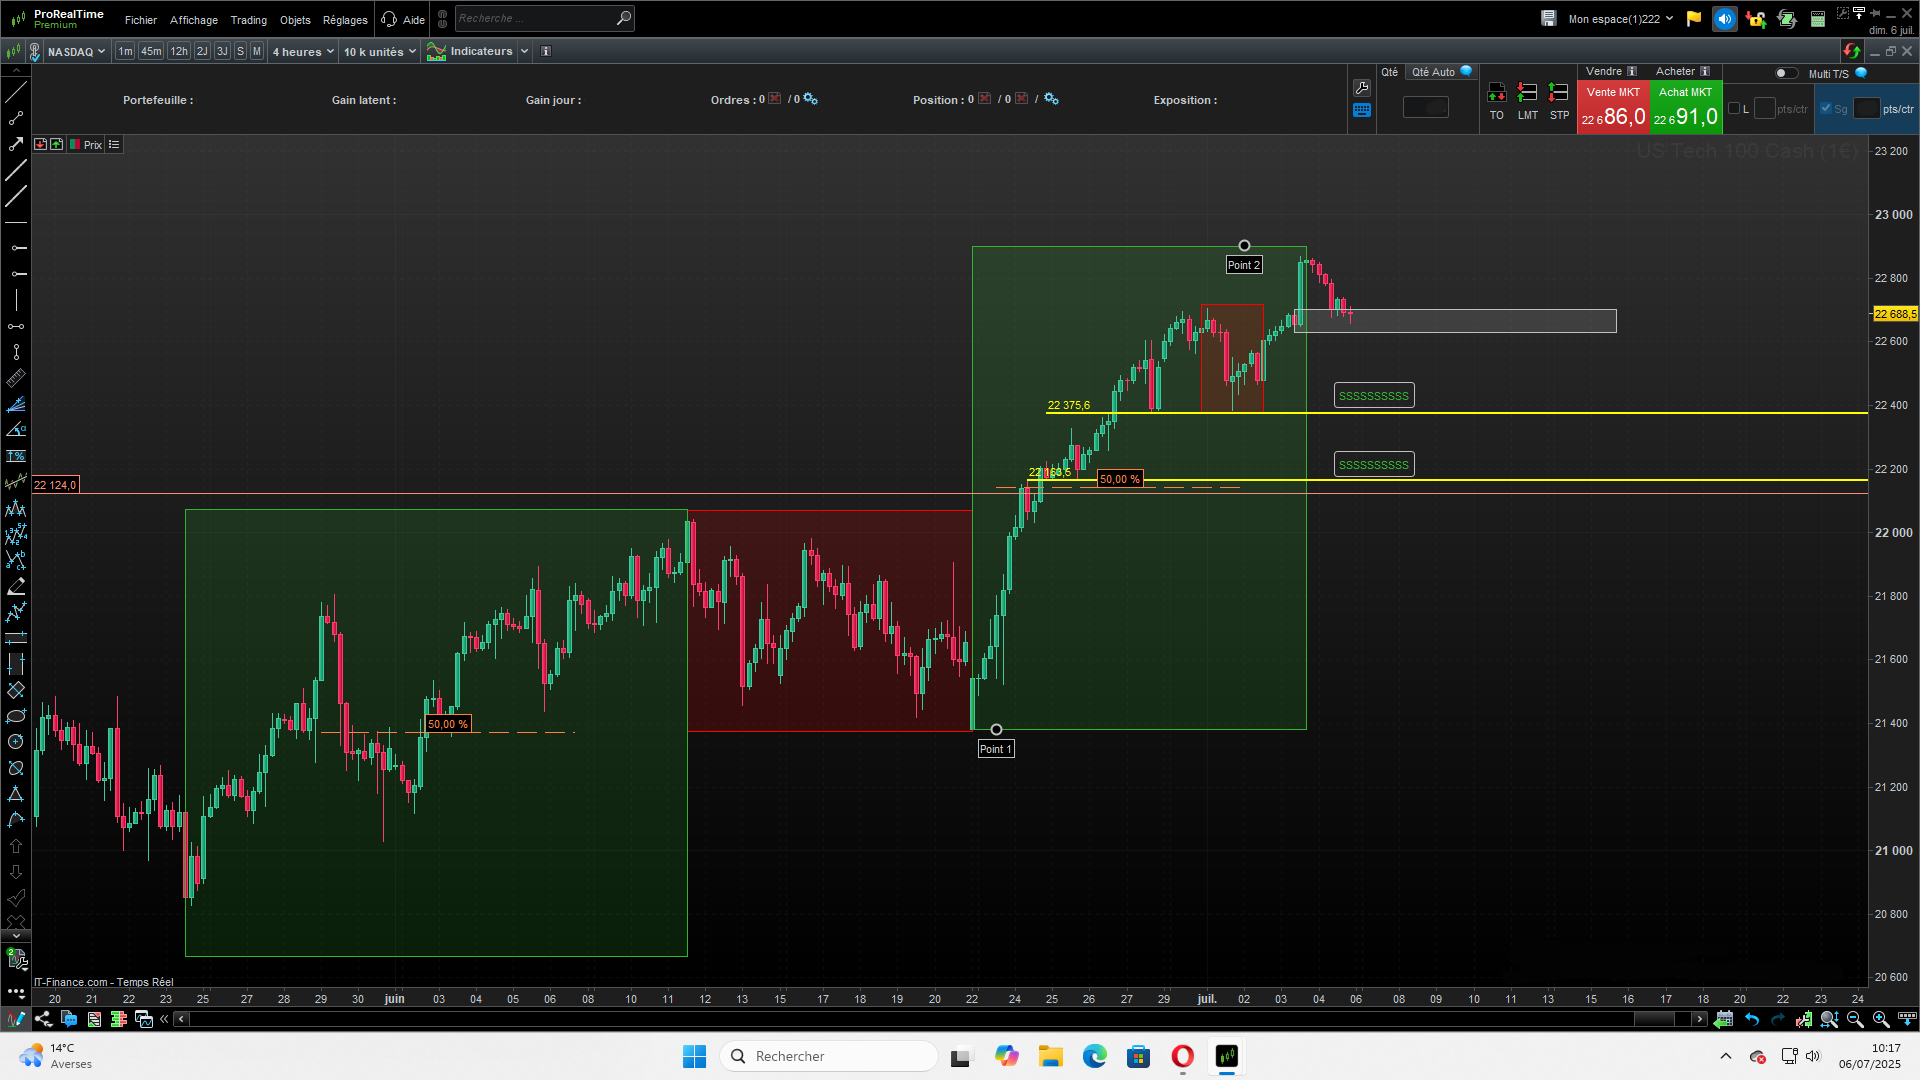Select the STP stop order icon
This screenshot has width=1920, height=1080.
point(1558,94)
